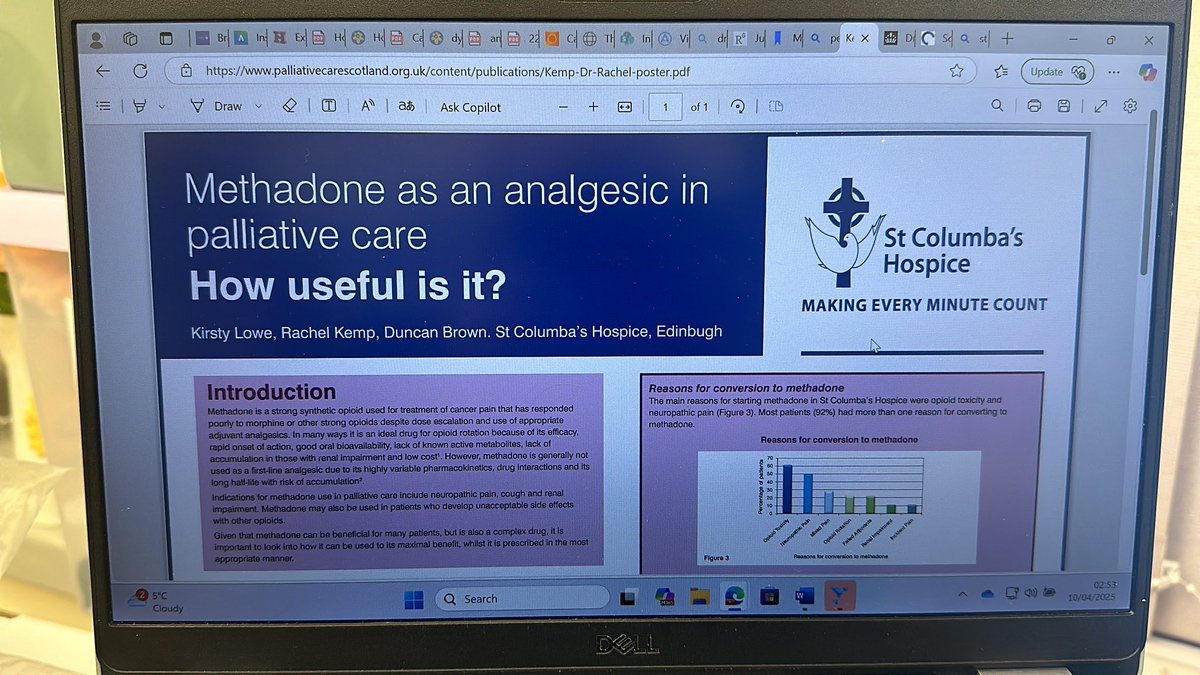1200x675 pixels.
Task: Close the active Ke tab
Action: (863, 39)
